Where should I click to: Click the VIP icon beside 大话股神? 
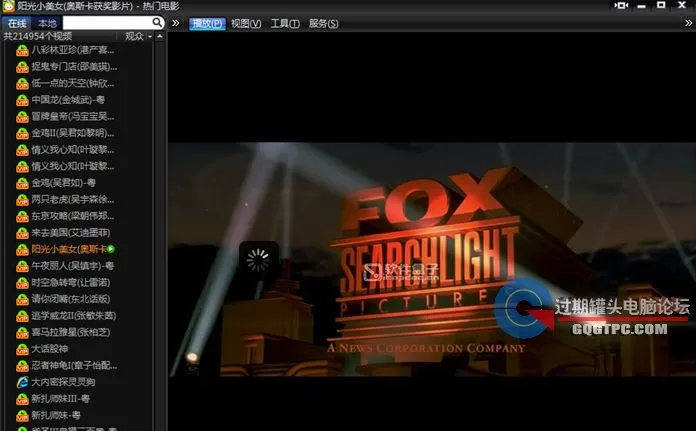coord(22,349)
